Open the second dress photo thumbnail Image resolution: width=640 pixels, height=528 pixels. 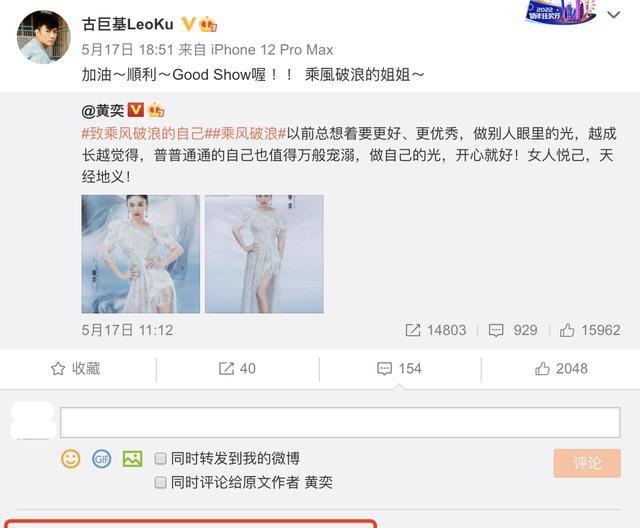[264, 254]
